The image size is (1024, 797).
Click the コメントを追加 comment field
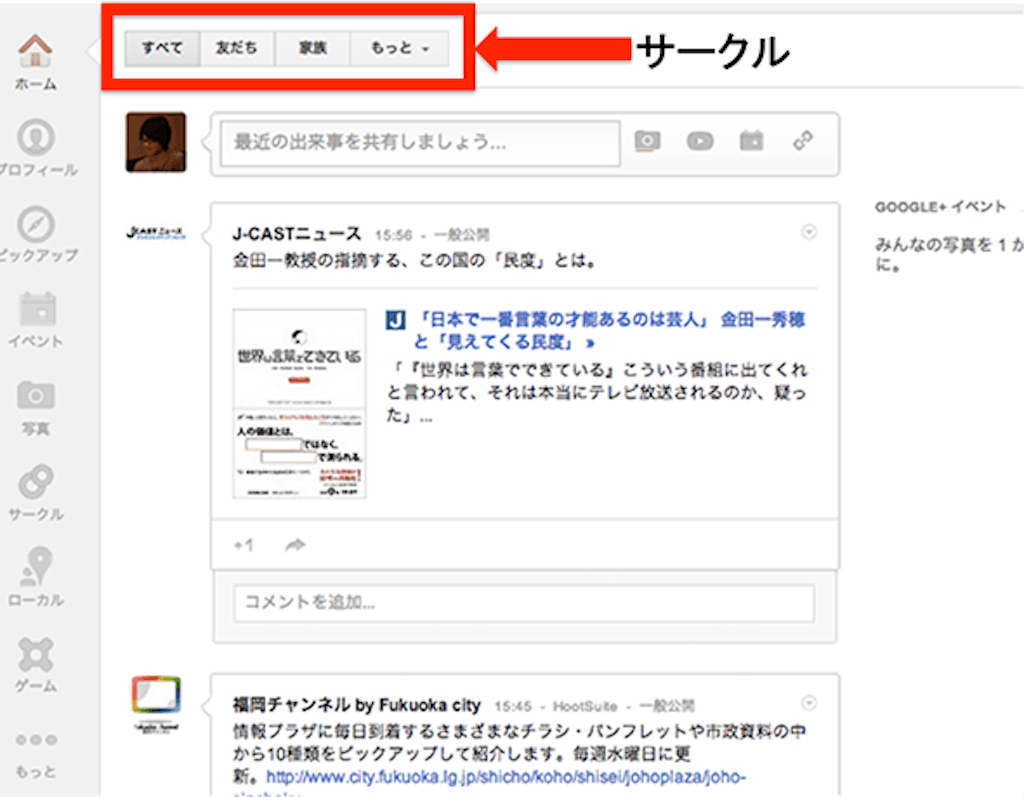pos(524,603)
